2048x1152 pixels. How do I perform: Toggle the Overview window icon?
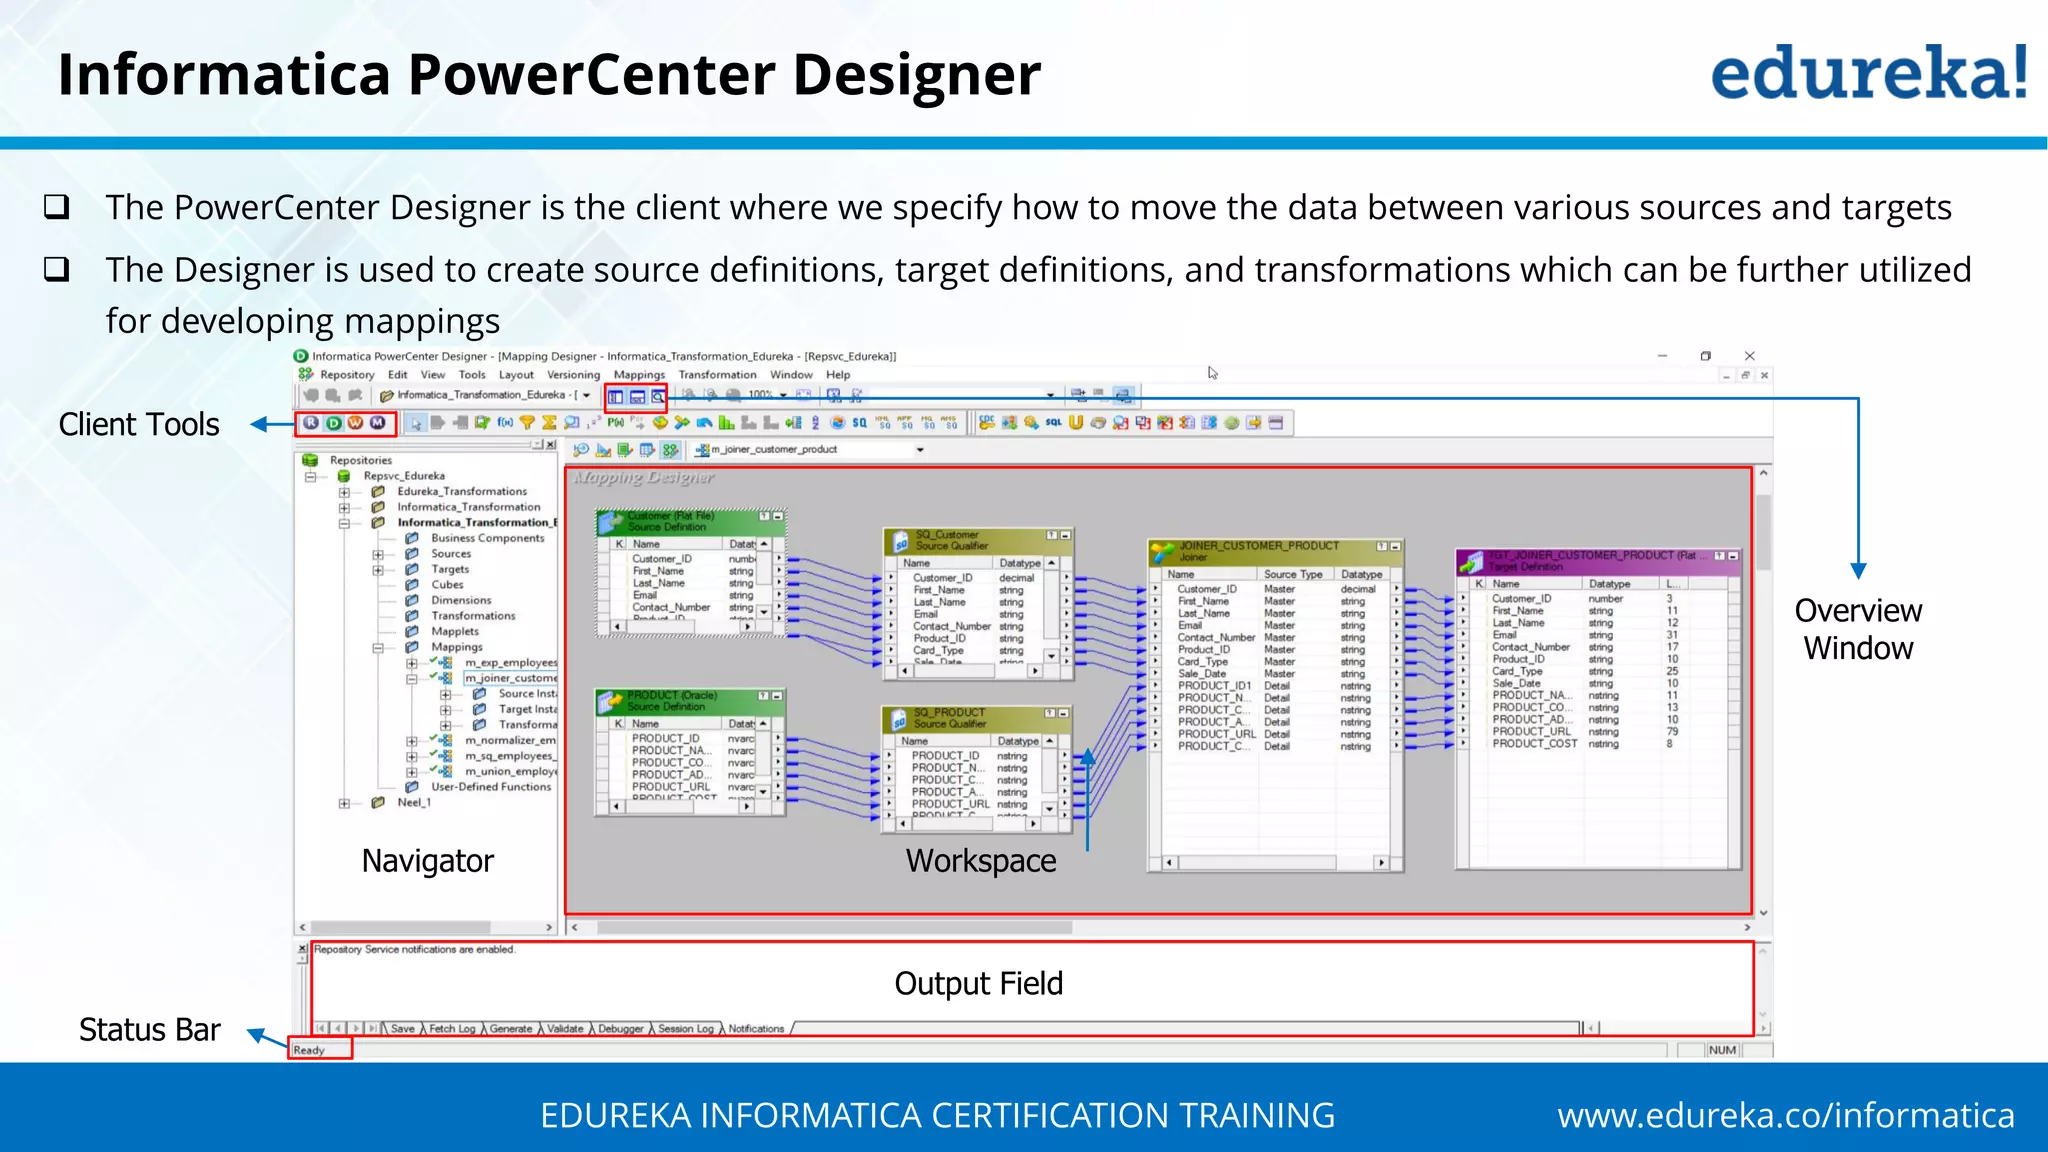[658, 397]
